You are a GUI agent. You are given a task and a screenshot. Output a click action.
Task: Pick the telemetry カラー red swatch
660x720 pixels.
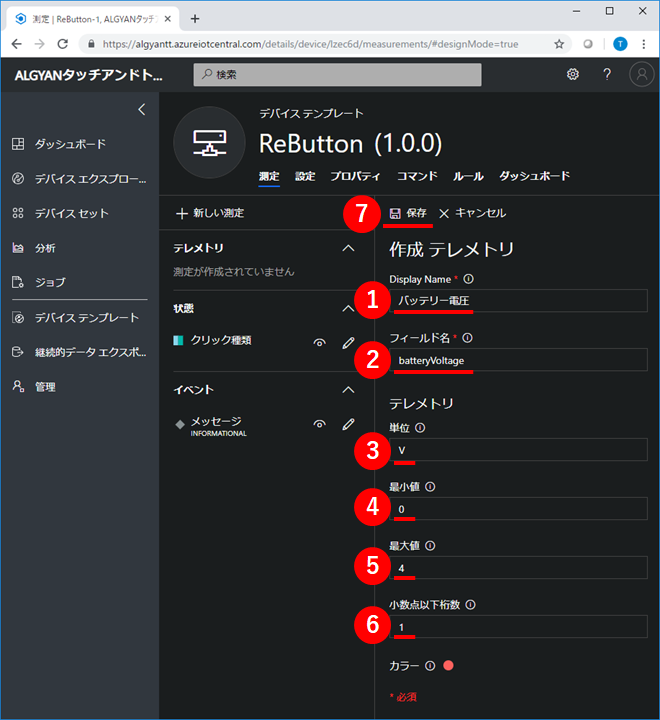pos(449,665)
